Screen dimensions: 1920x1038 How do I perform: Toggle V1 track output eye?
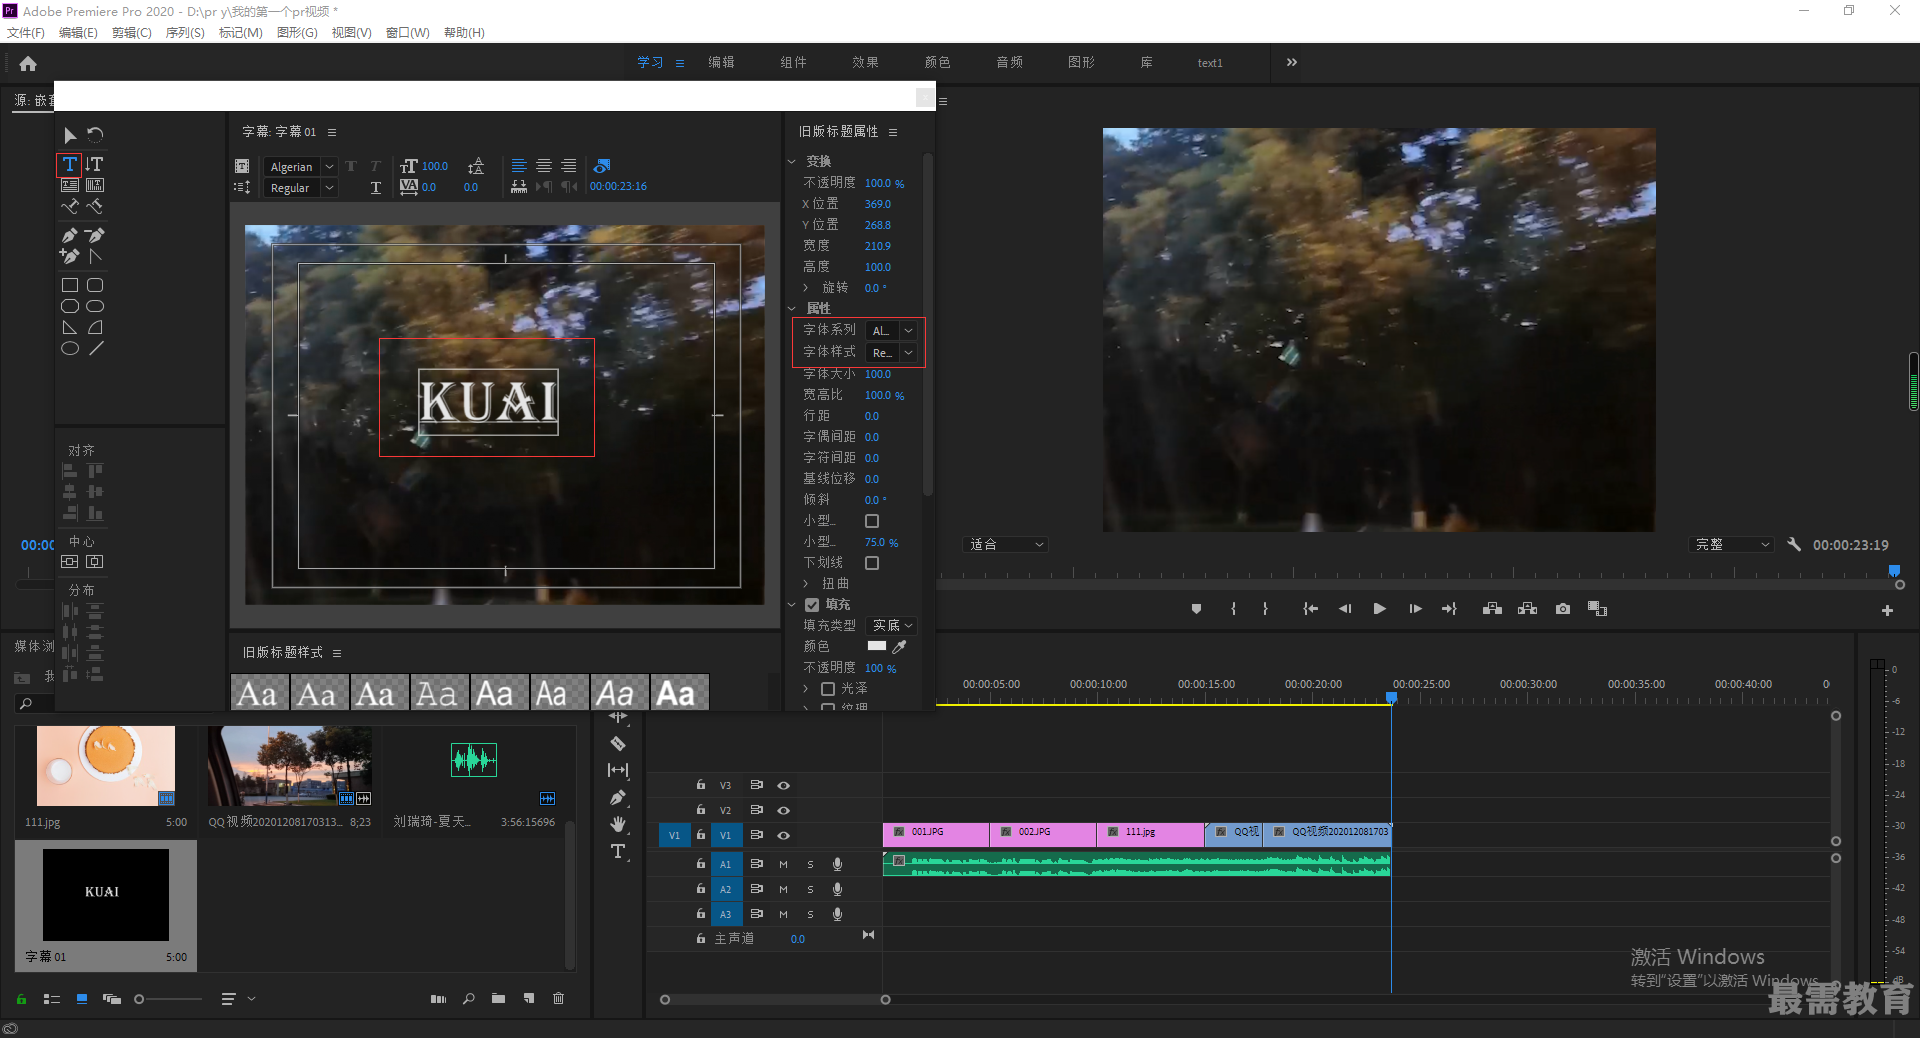tap(784, 835)
